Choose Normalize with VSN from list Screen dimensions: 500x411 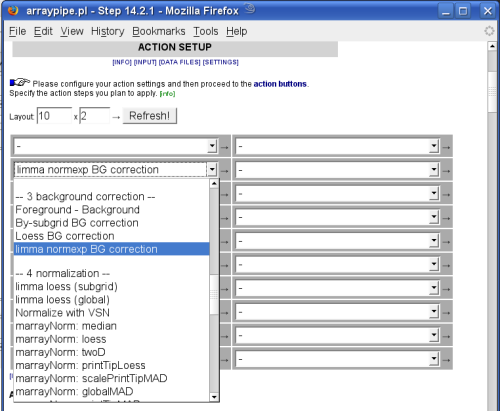[x=63, y=313]
